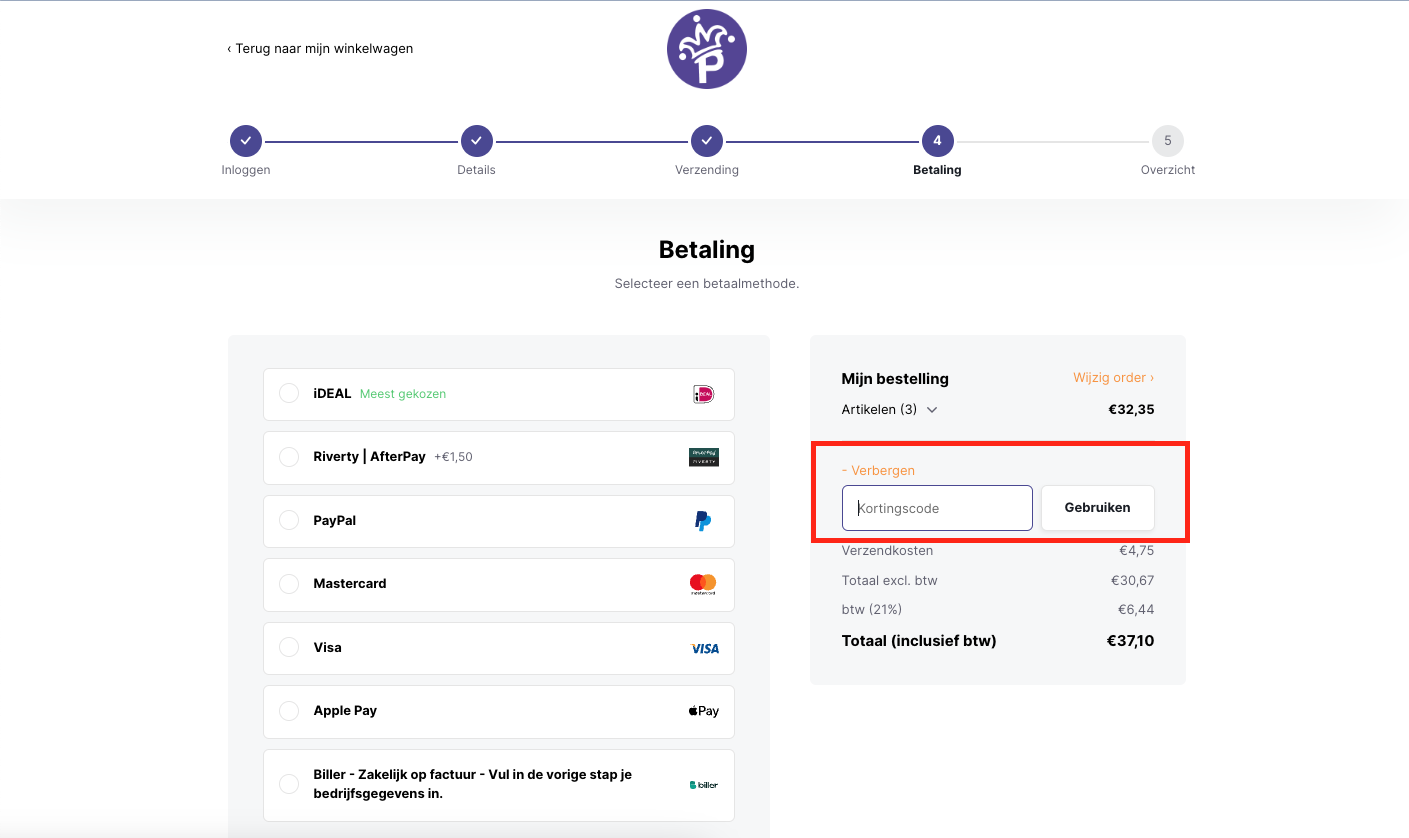Screen dimensions: 1409x838
Task: Click the completed Details step checkmark
Action: [476, 141]
